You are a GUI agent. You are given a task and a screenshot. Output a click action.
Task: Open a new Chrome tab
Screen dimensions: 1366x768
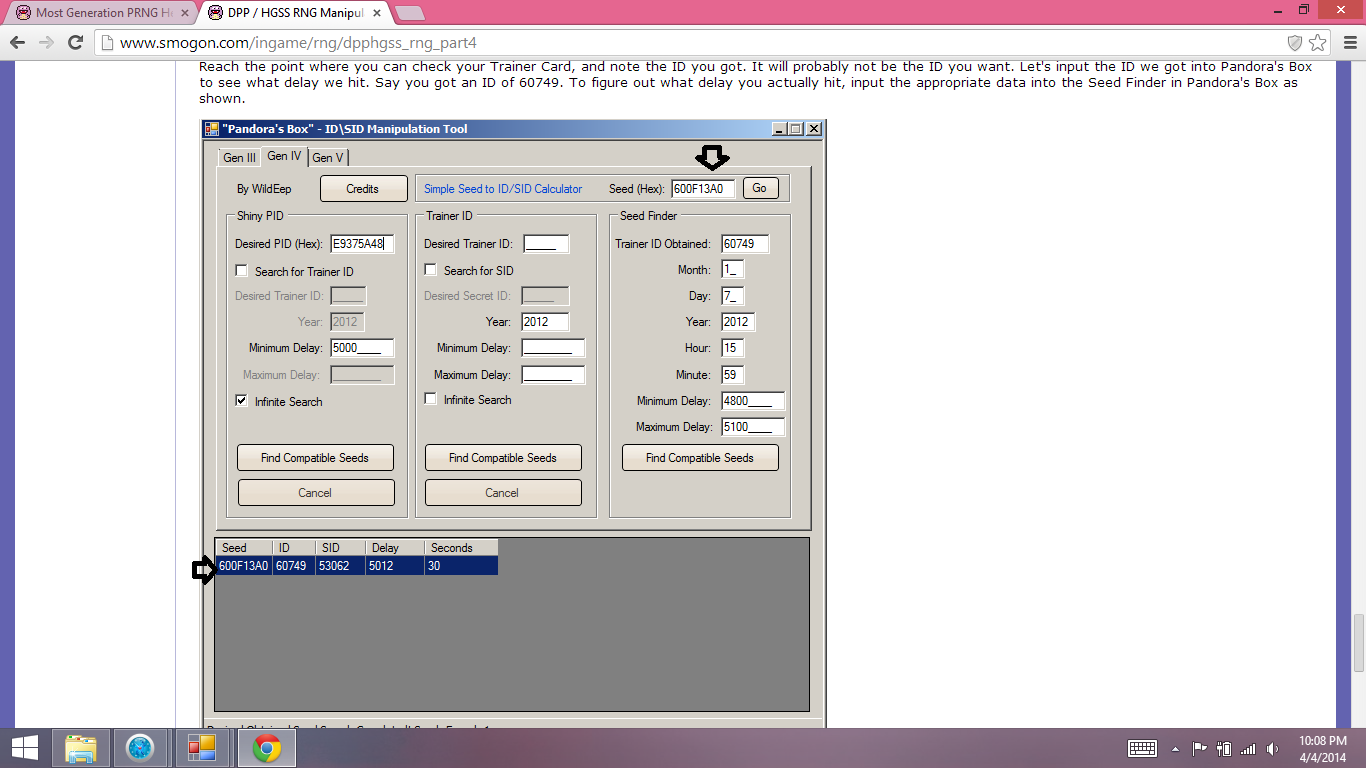click(x=410, y=13)
